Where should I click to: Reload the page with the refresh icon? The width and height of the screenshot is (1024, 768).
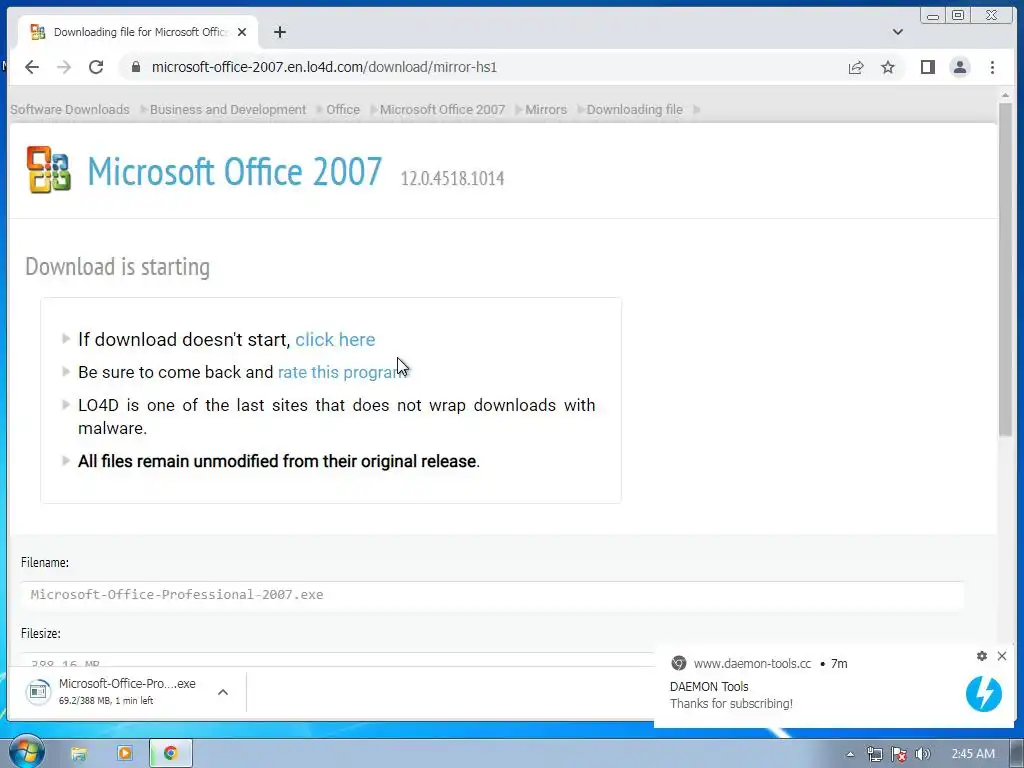tap(96, 67)
